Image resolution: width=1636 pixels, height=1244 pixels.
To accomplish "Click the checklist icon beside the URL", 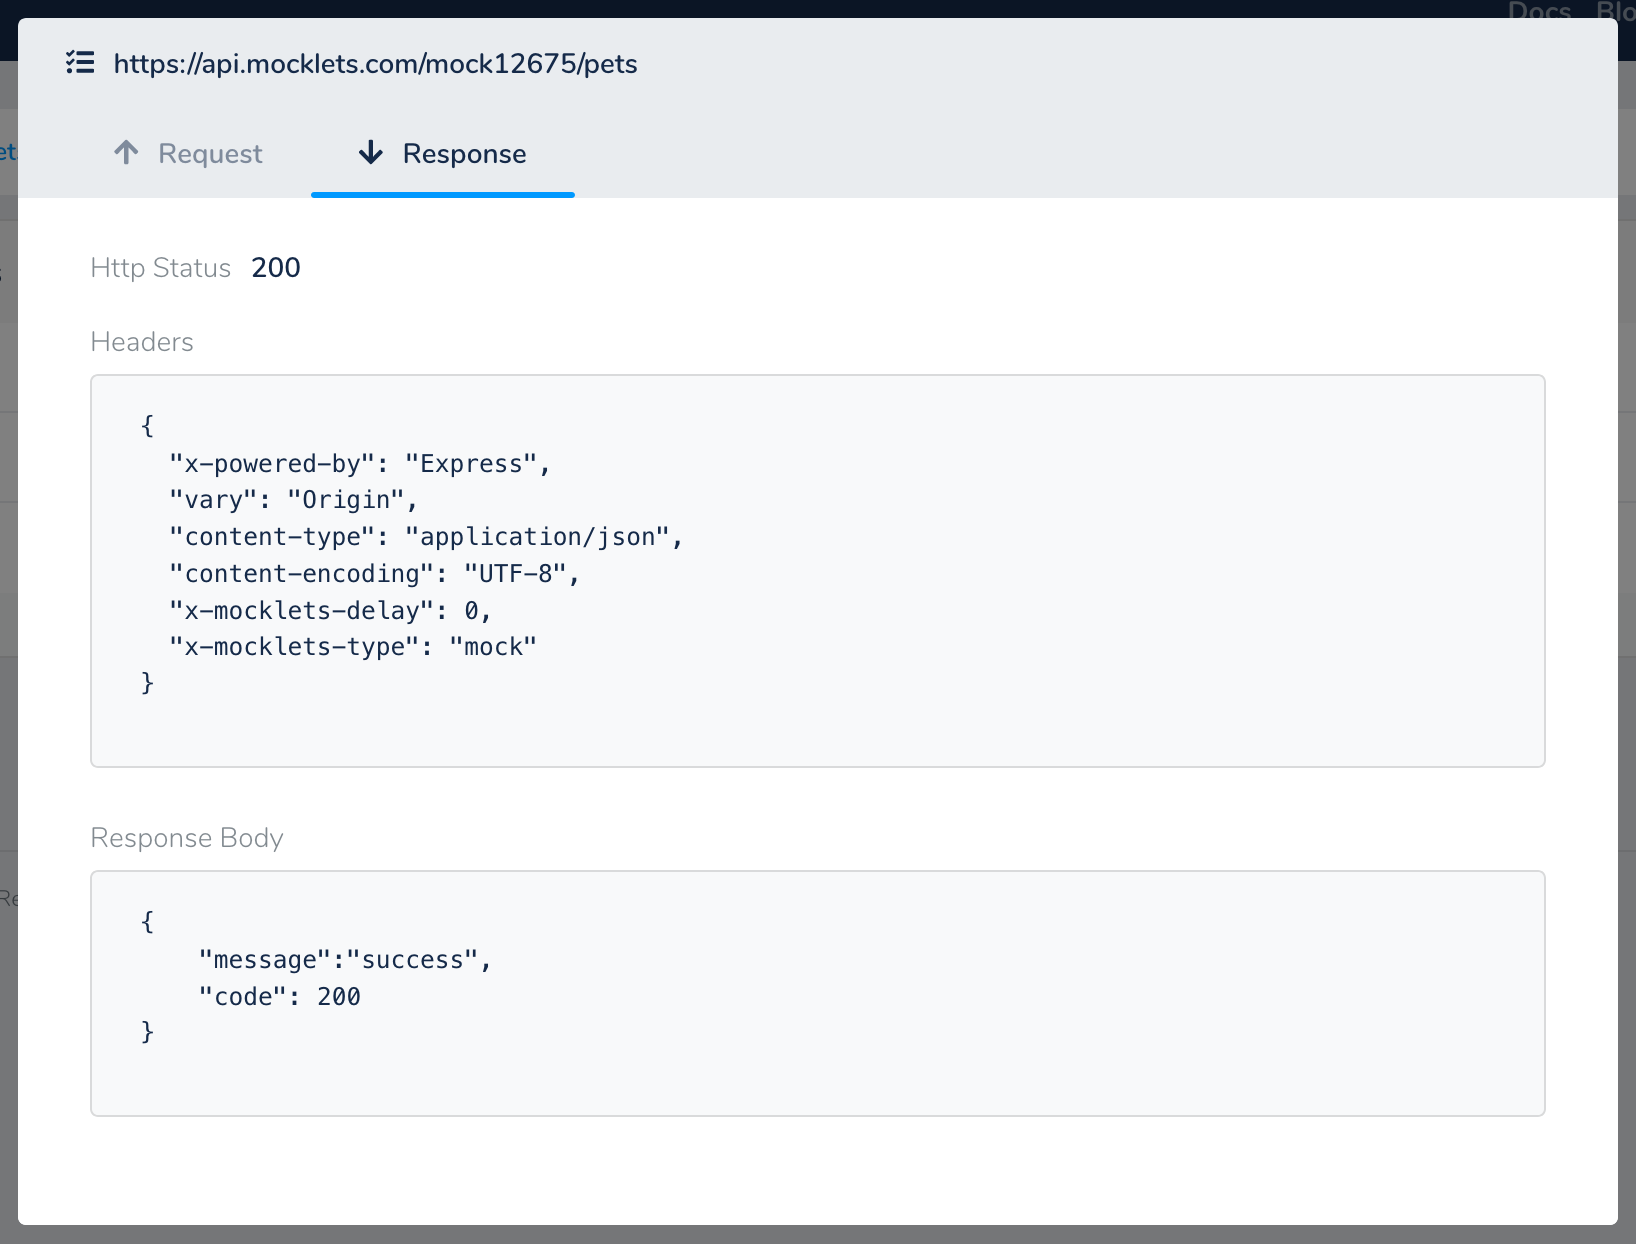I will click(80, 63).
